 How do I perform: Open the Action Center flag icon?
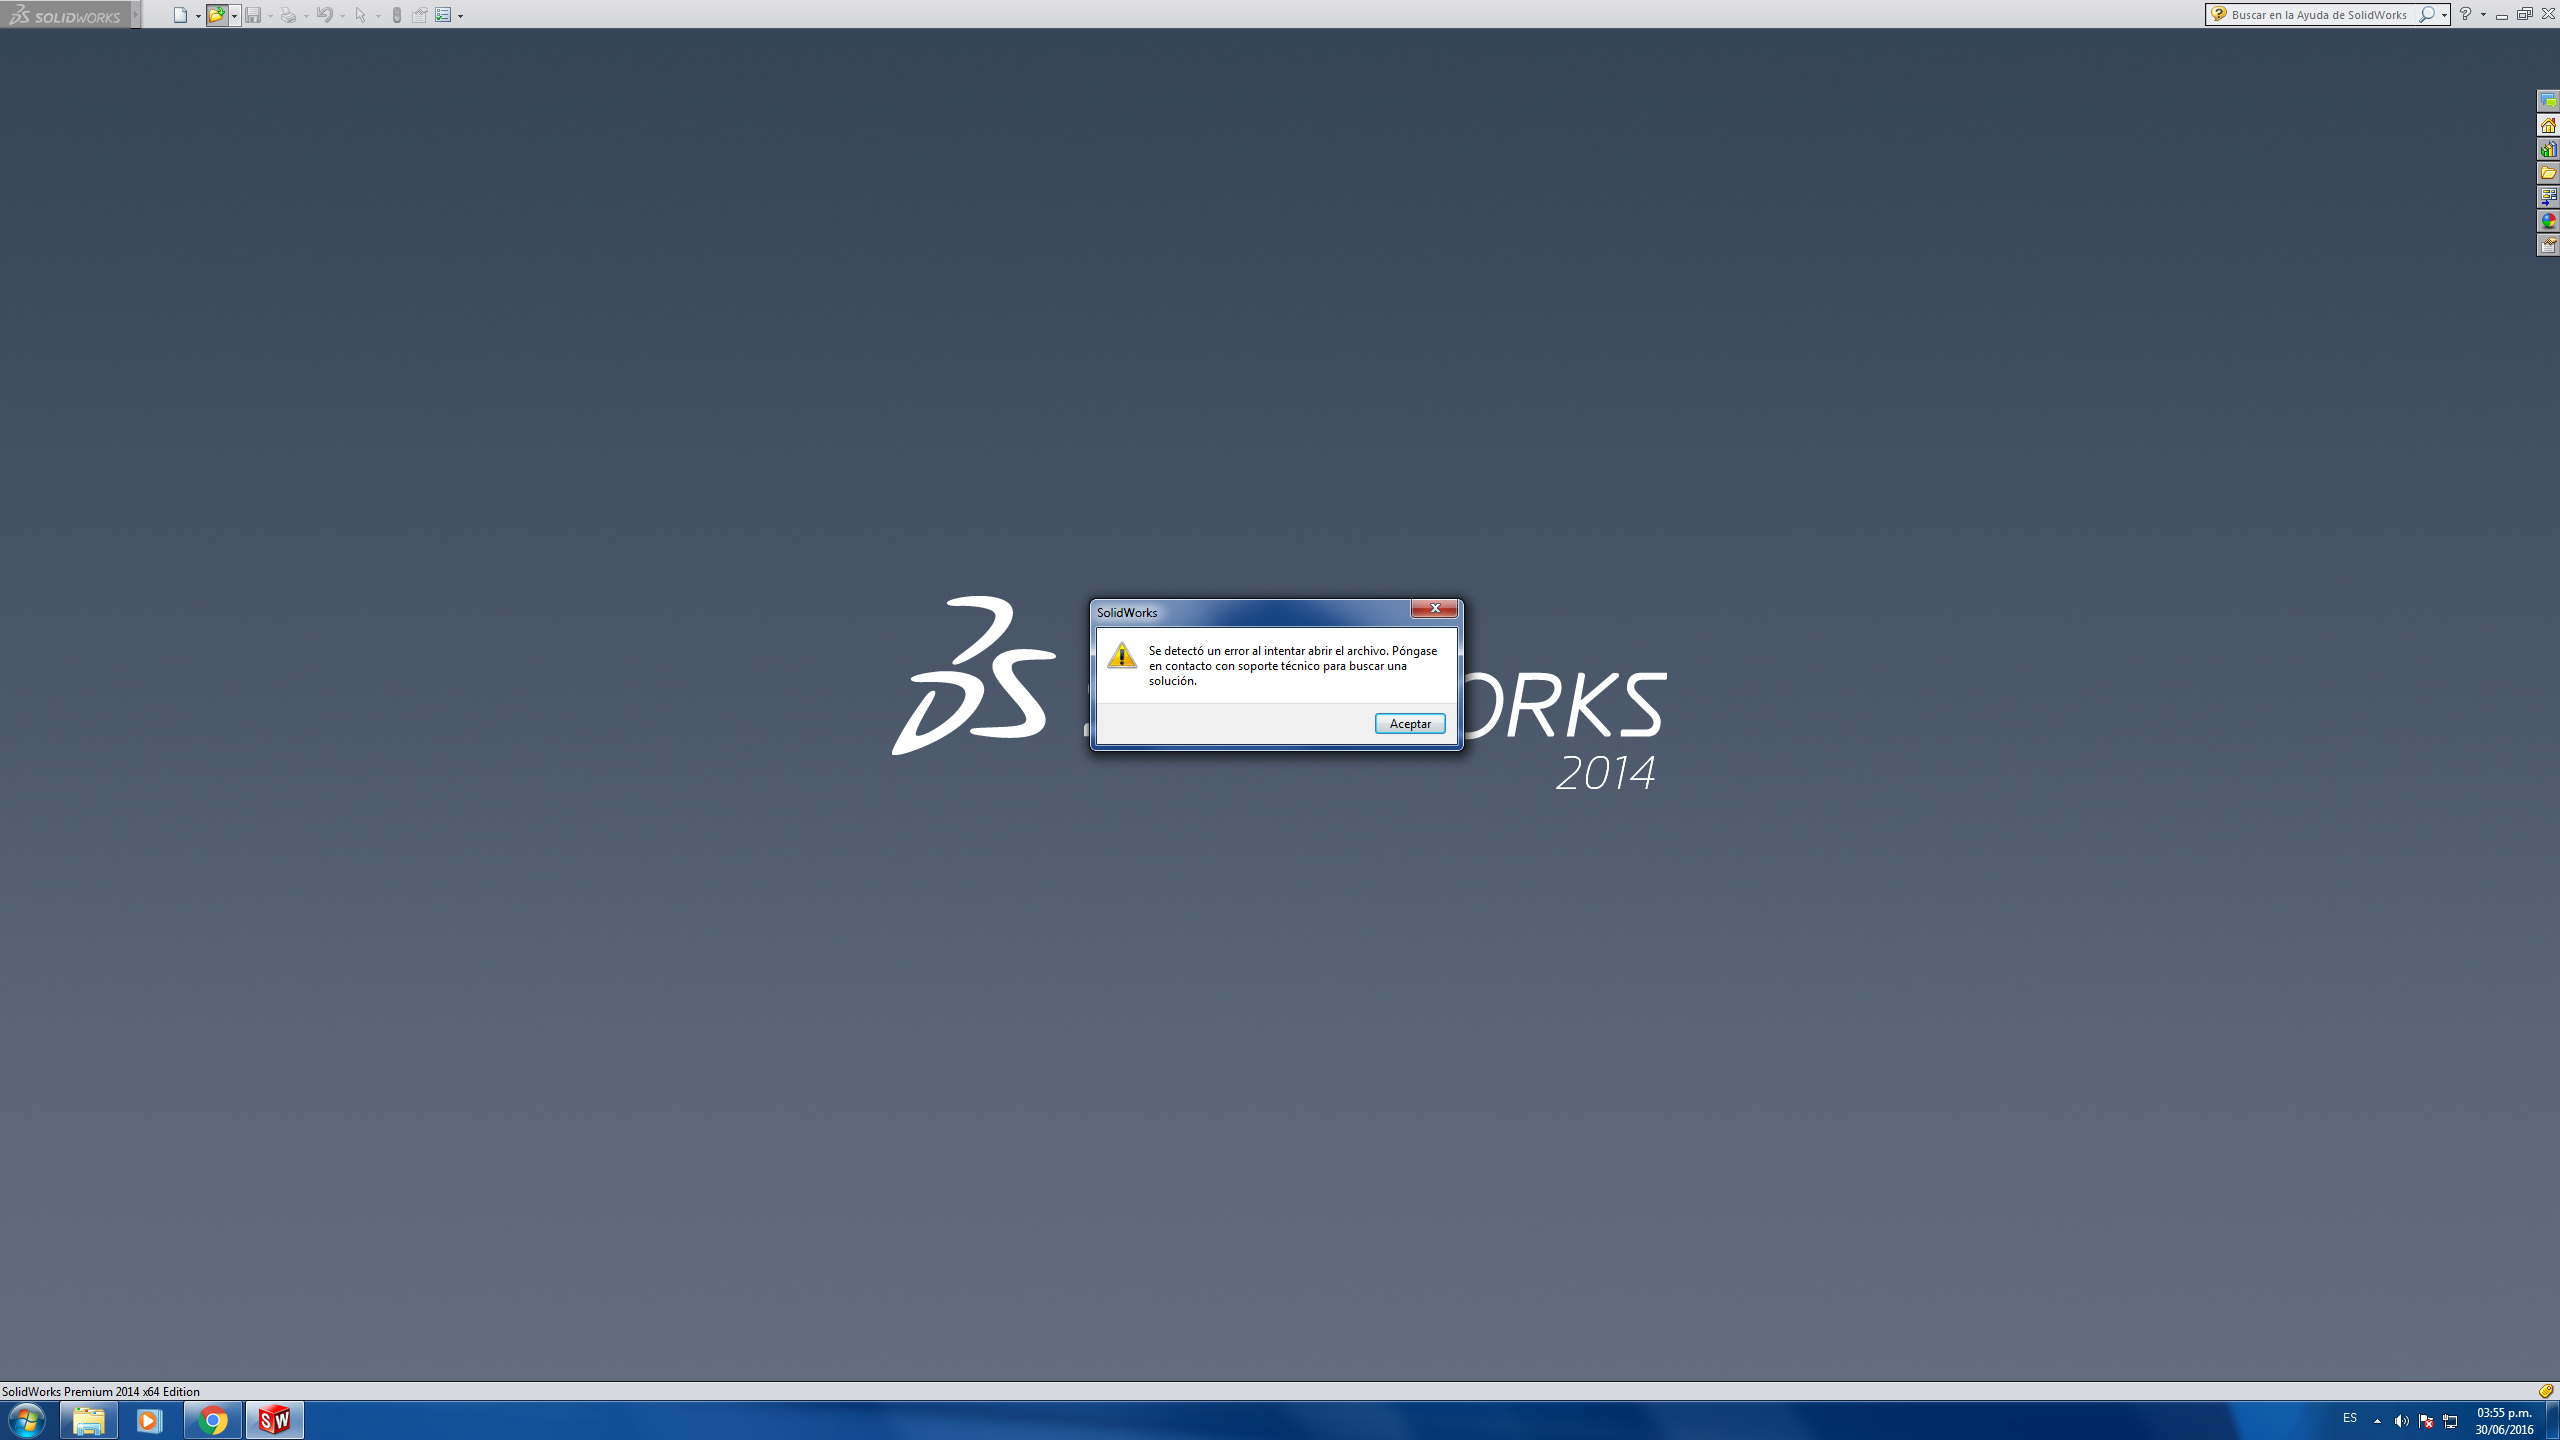coord(2426,1421)
